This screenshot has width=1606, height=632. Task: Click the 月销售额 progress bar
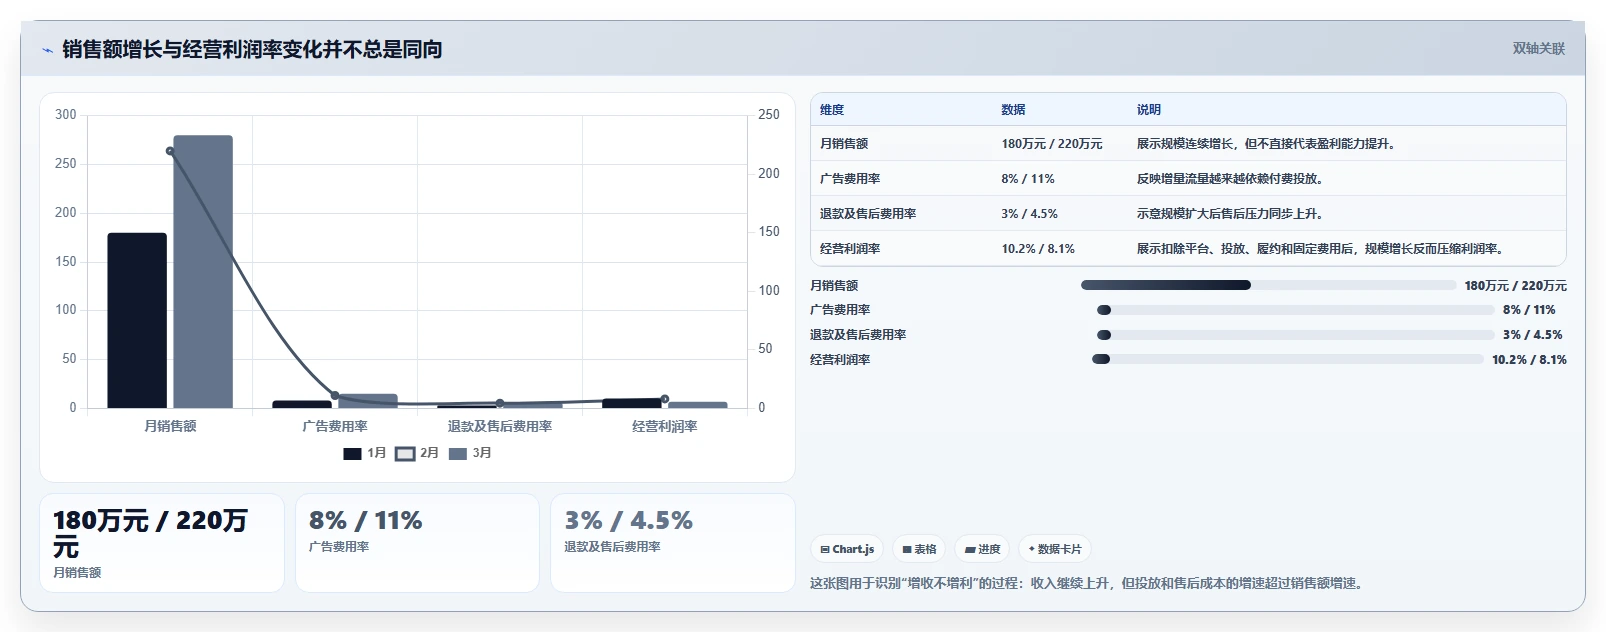1268,285
